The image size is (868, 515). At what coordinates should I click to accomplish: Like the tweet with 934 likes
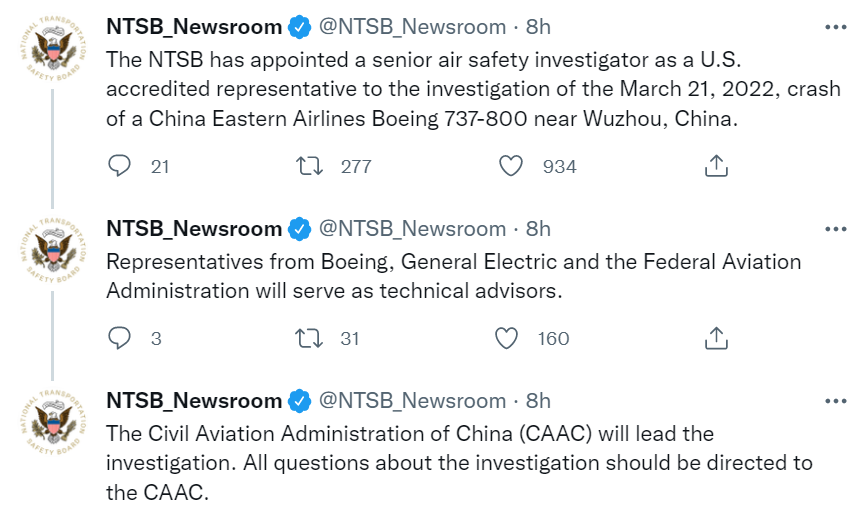click(510, 166)
